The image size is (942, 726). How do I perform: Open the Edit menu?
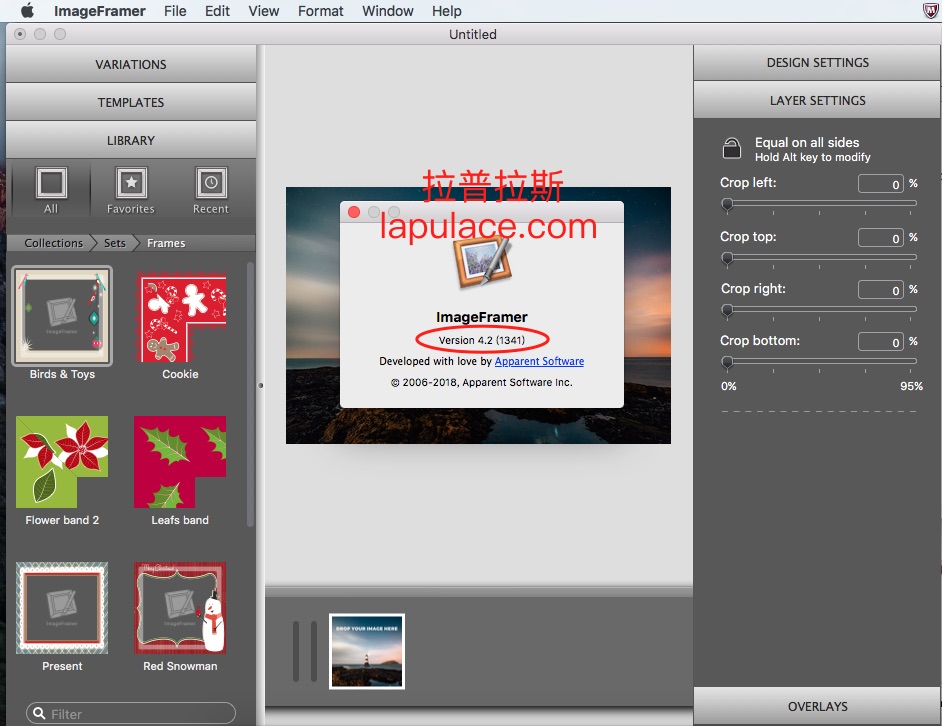pos(217,11)
